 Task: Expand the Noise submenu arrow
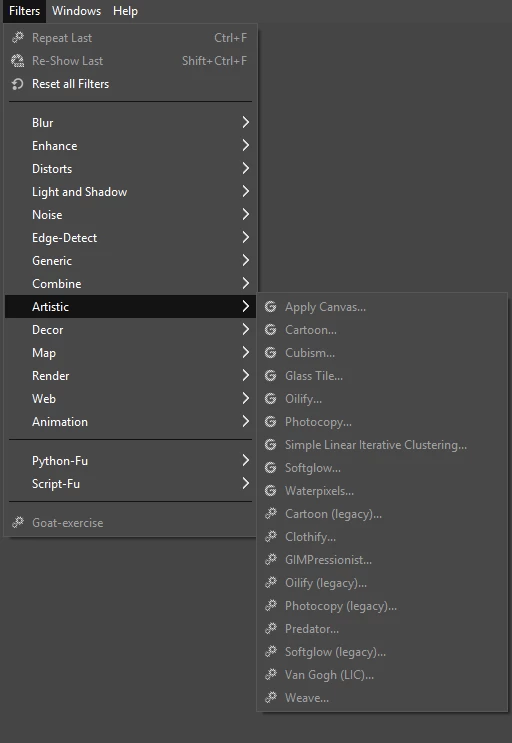[x=245, y=214]
